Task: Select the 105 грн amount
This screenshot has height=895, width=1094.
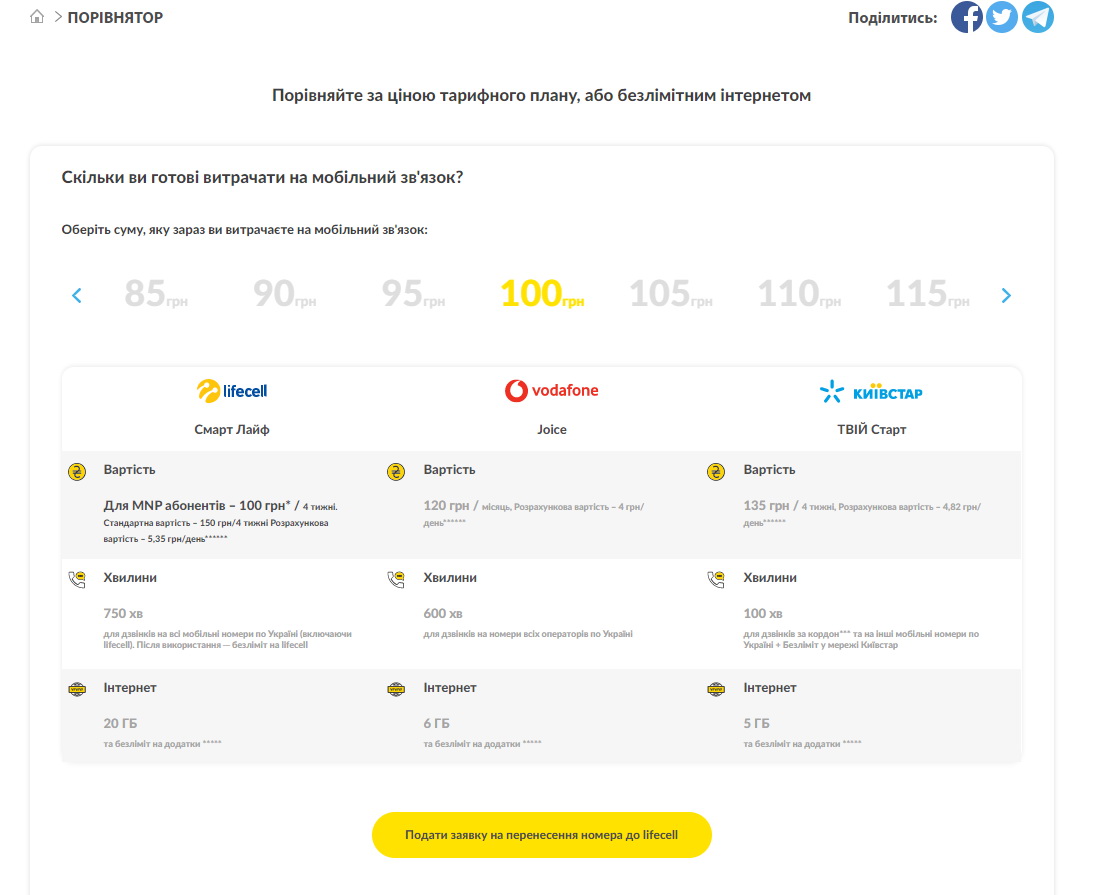Action: (x=670, y=294)
